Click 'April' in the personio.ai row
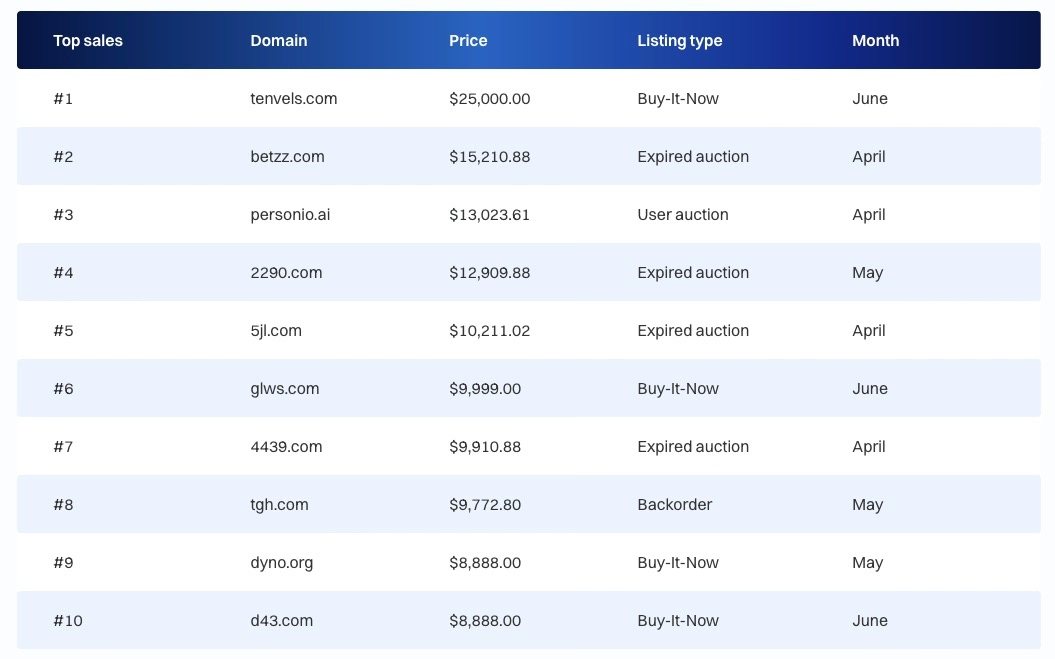 (x=869, y=215)
